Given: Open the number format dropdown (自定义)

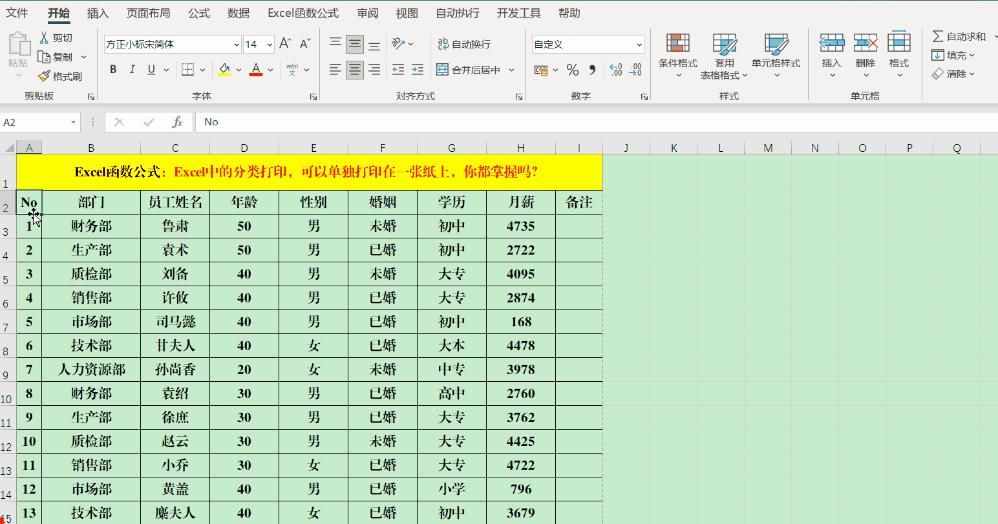Looking at the screenshot, I should click(x=639, y=45).
